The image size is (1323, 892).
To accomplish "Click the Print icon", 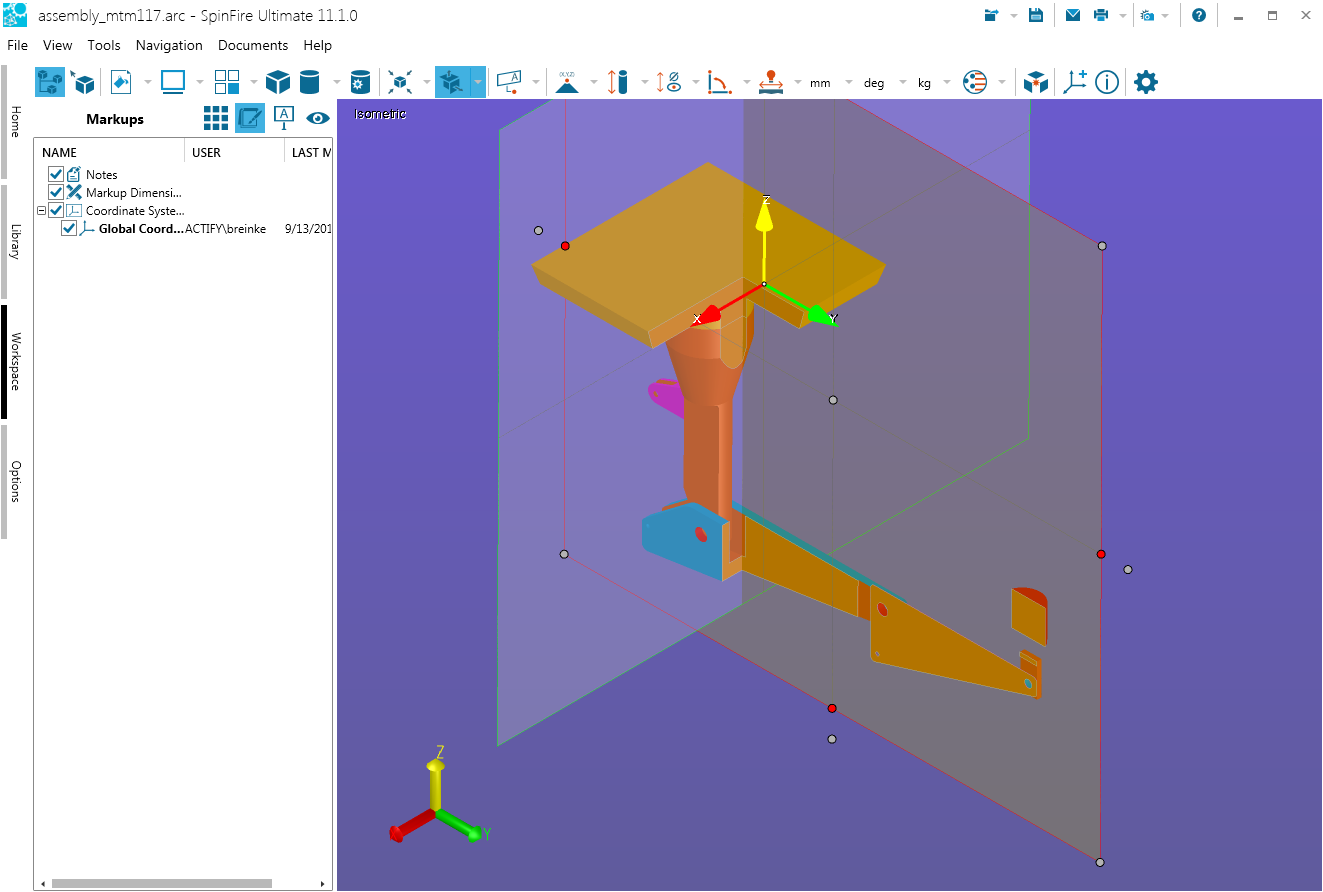I will coord(1101,15).
